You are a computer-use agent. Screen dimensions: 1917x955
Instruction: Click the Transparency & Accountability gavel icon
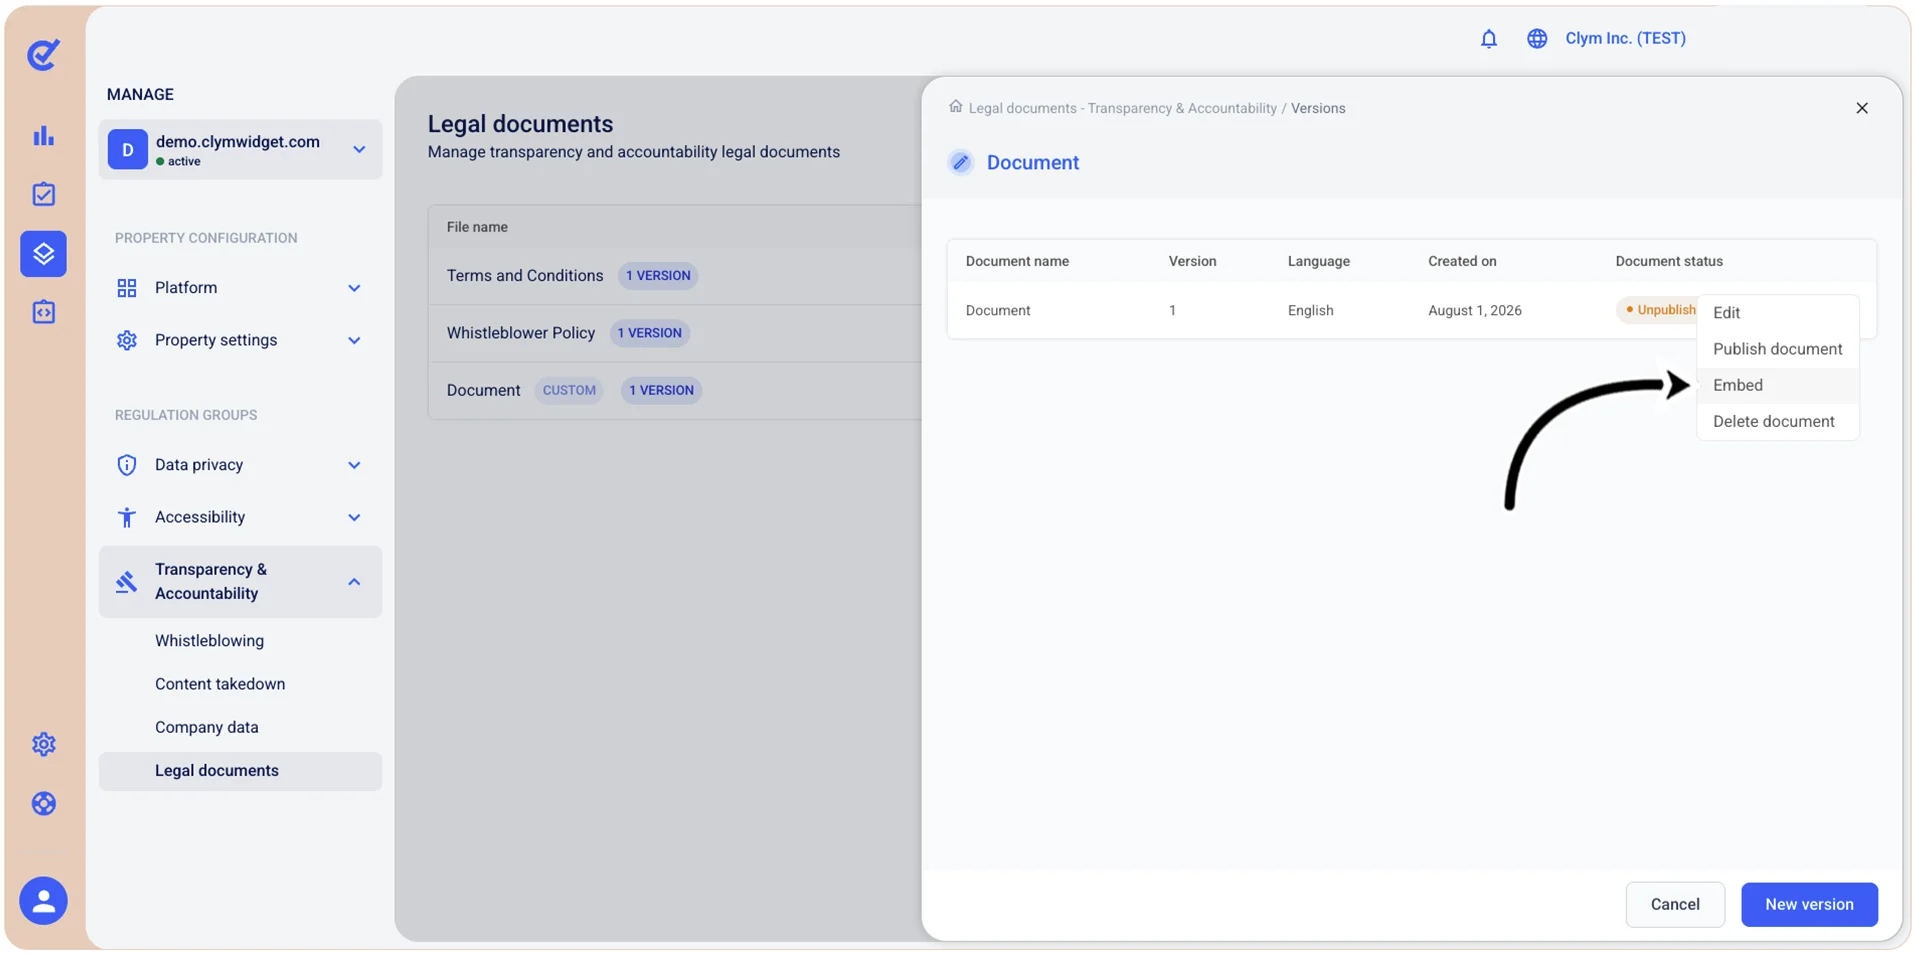[x=126, y=582]
